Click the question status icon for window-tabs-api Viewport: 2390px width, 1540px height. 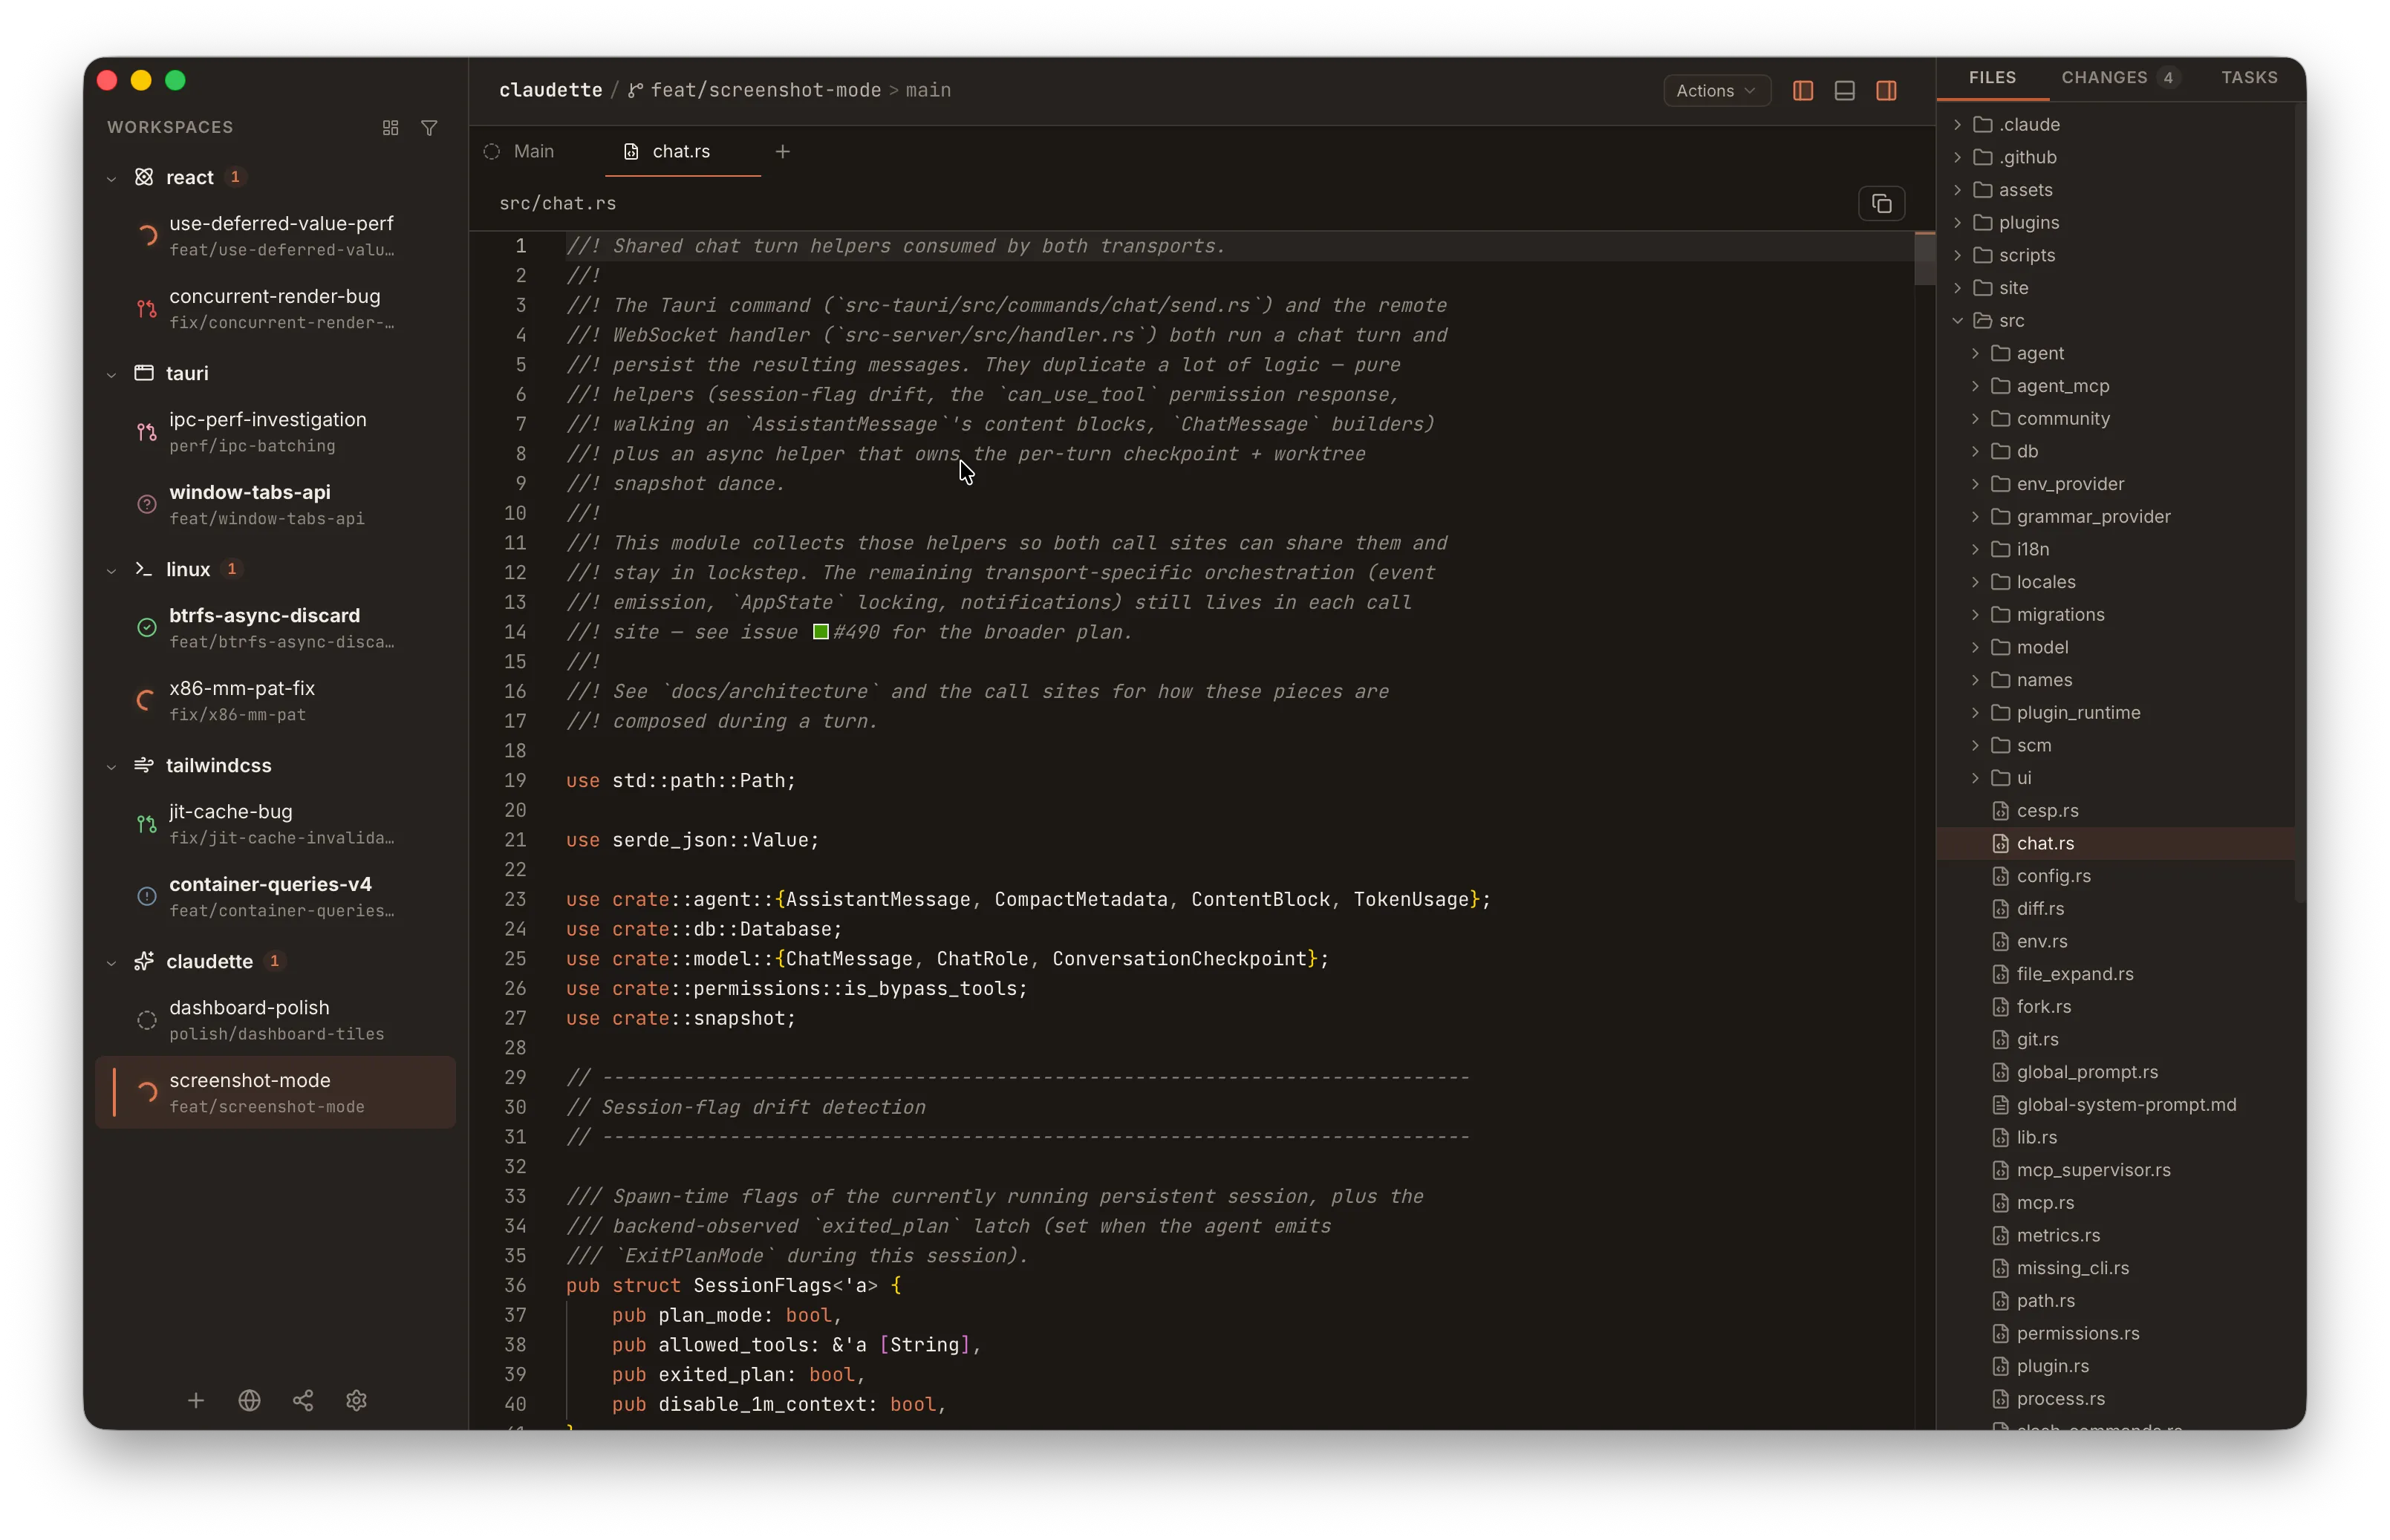click(147, 505)
